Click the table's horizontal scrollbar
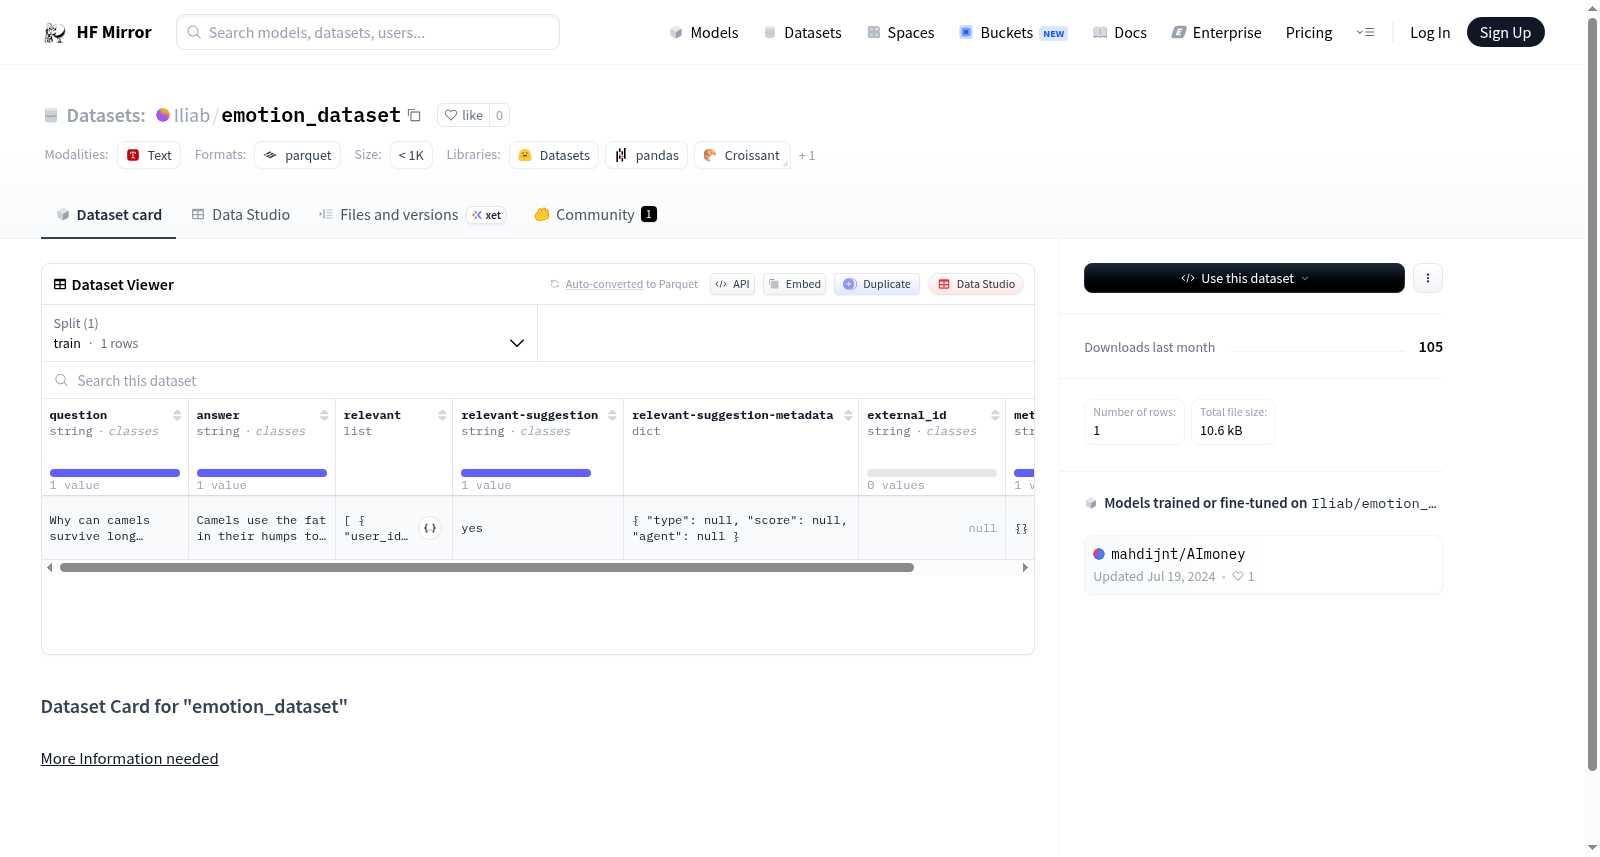The height and width of the screenshot is (857, 1600). pyautogui.click(x=487, y=567)
